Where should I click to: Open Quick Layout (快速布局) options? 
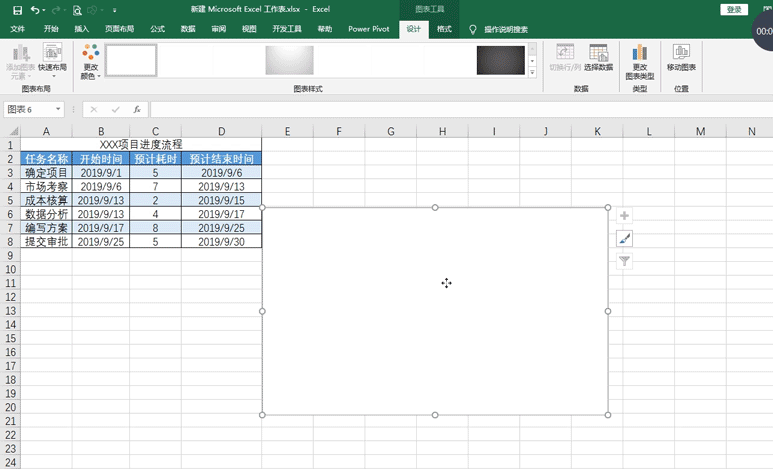[53, 60]
